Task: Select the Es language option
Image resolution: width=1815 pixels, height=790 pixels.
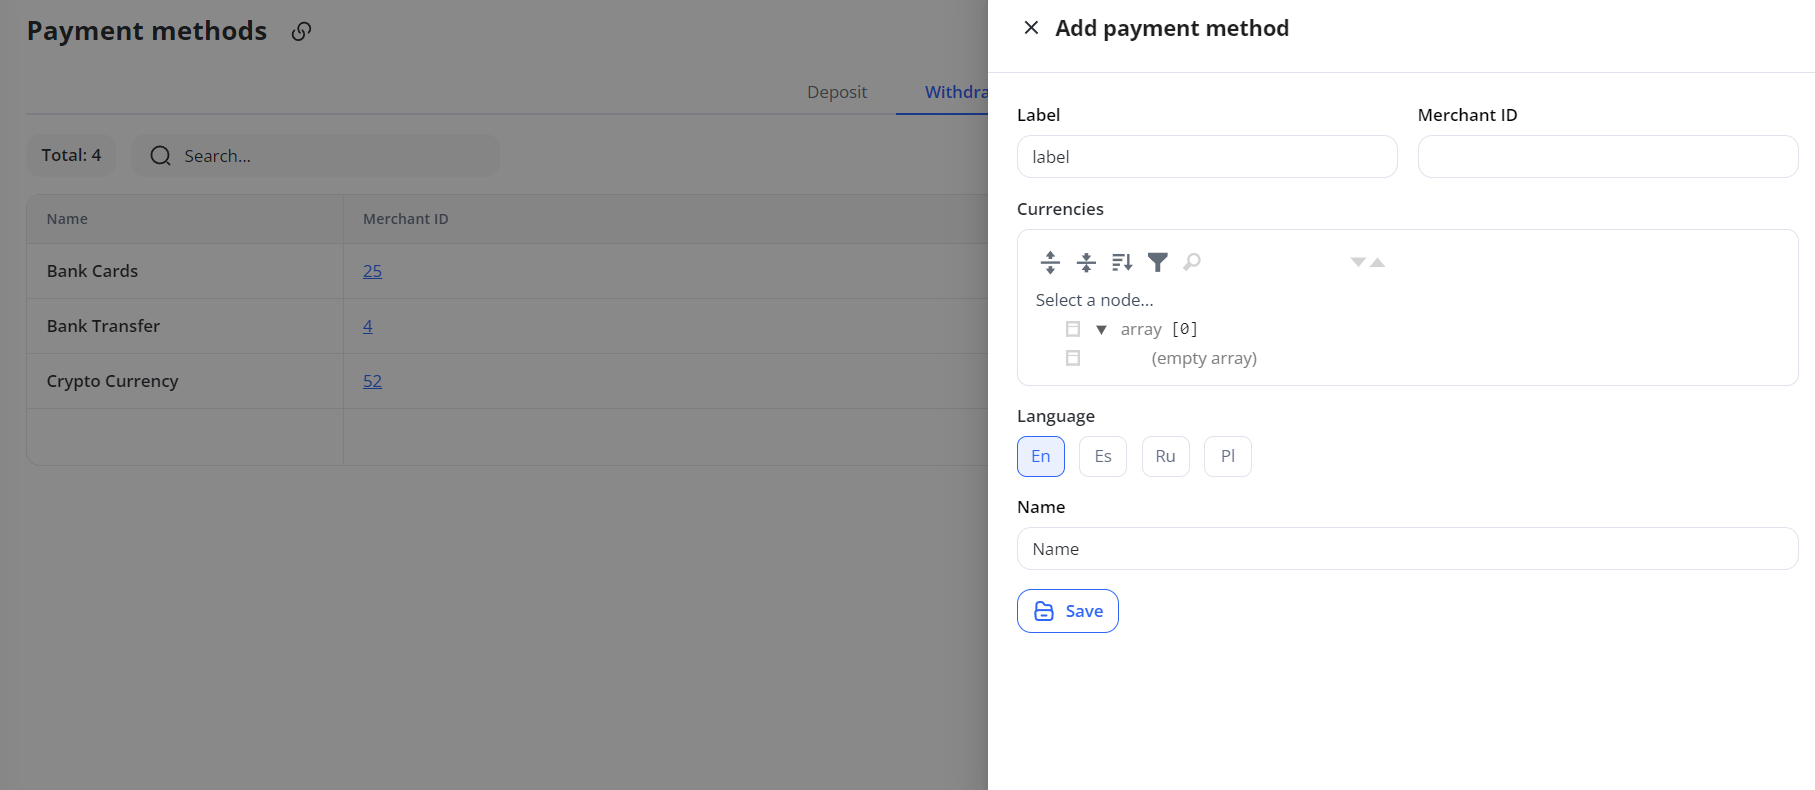Action: pos(1103,456)
